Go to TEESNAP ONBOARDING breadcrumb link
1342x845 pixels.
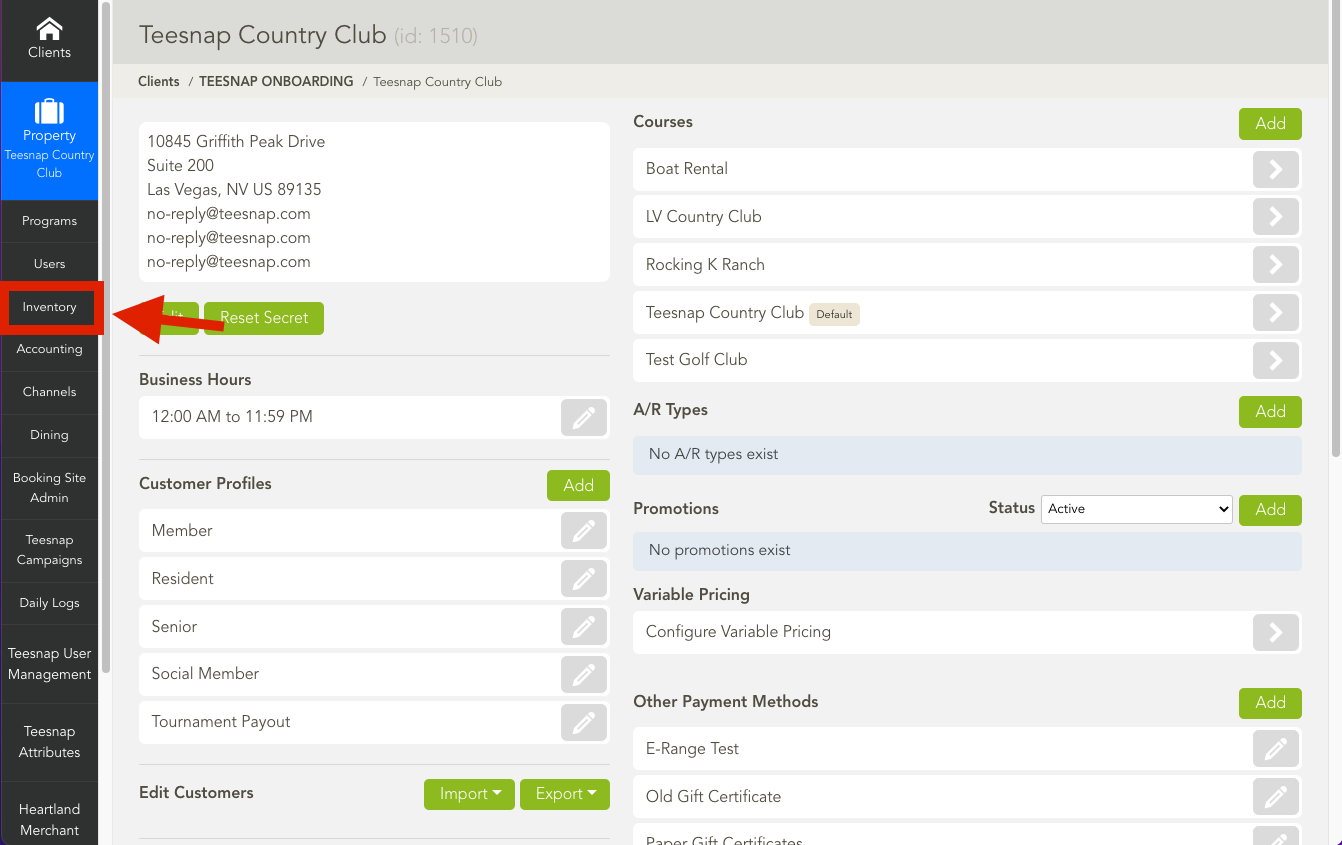point(276,82)
